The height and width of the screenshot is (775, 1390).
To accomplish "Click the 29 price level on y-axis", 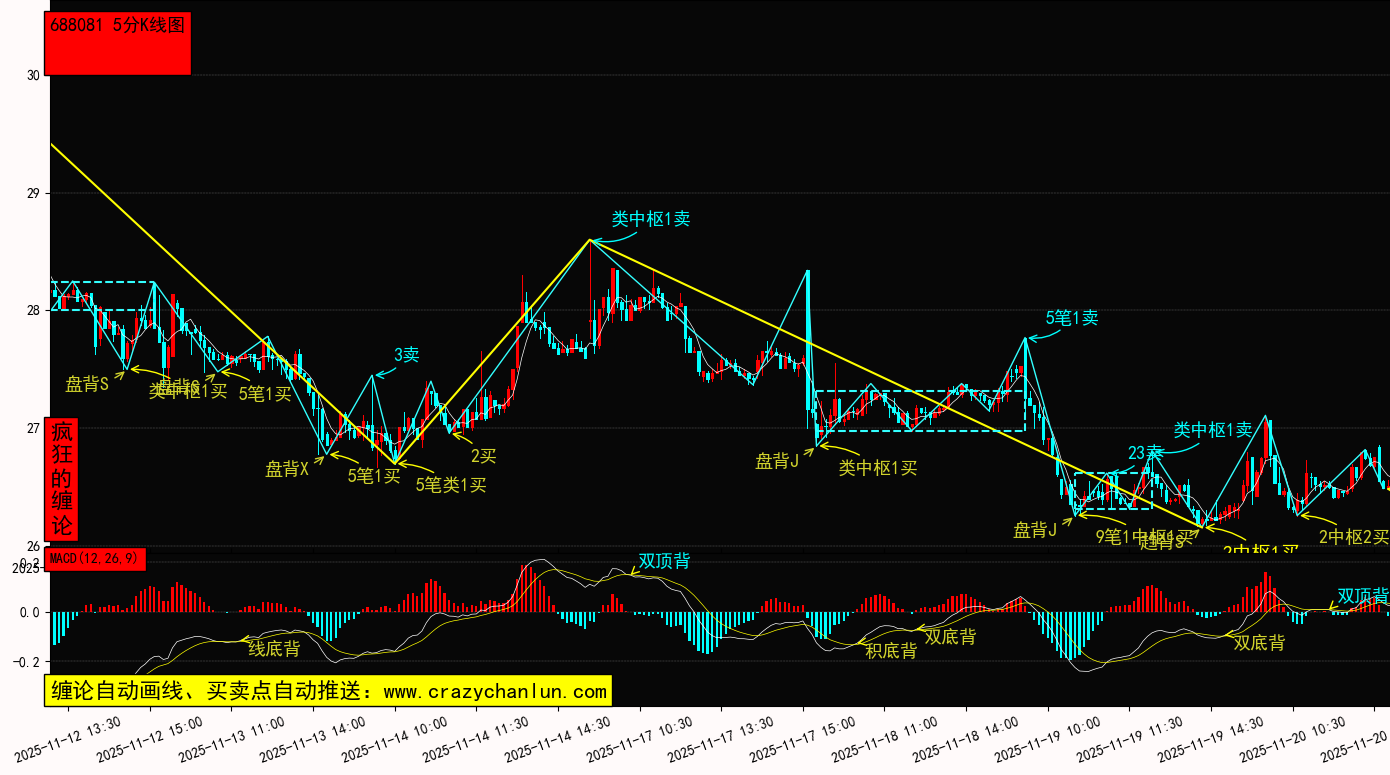I will (x=33, y=193).
